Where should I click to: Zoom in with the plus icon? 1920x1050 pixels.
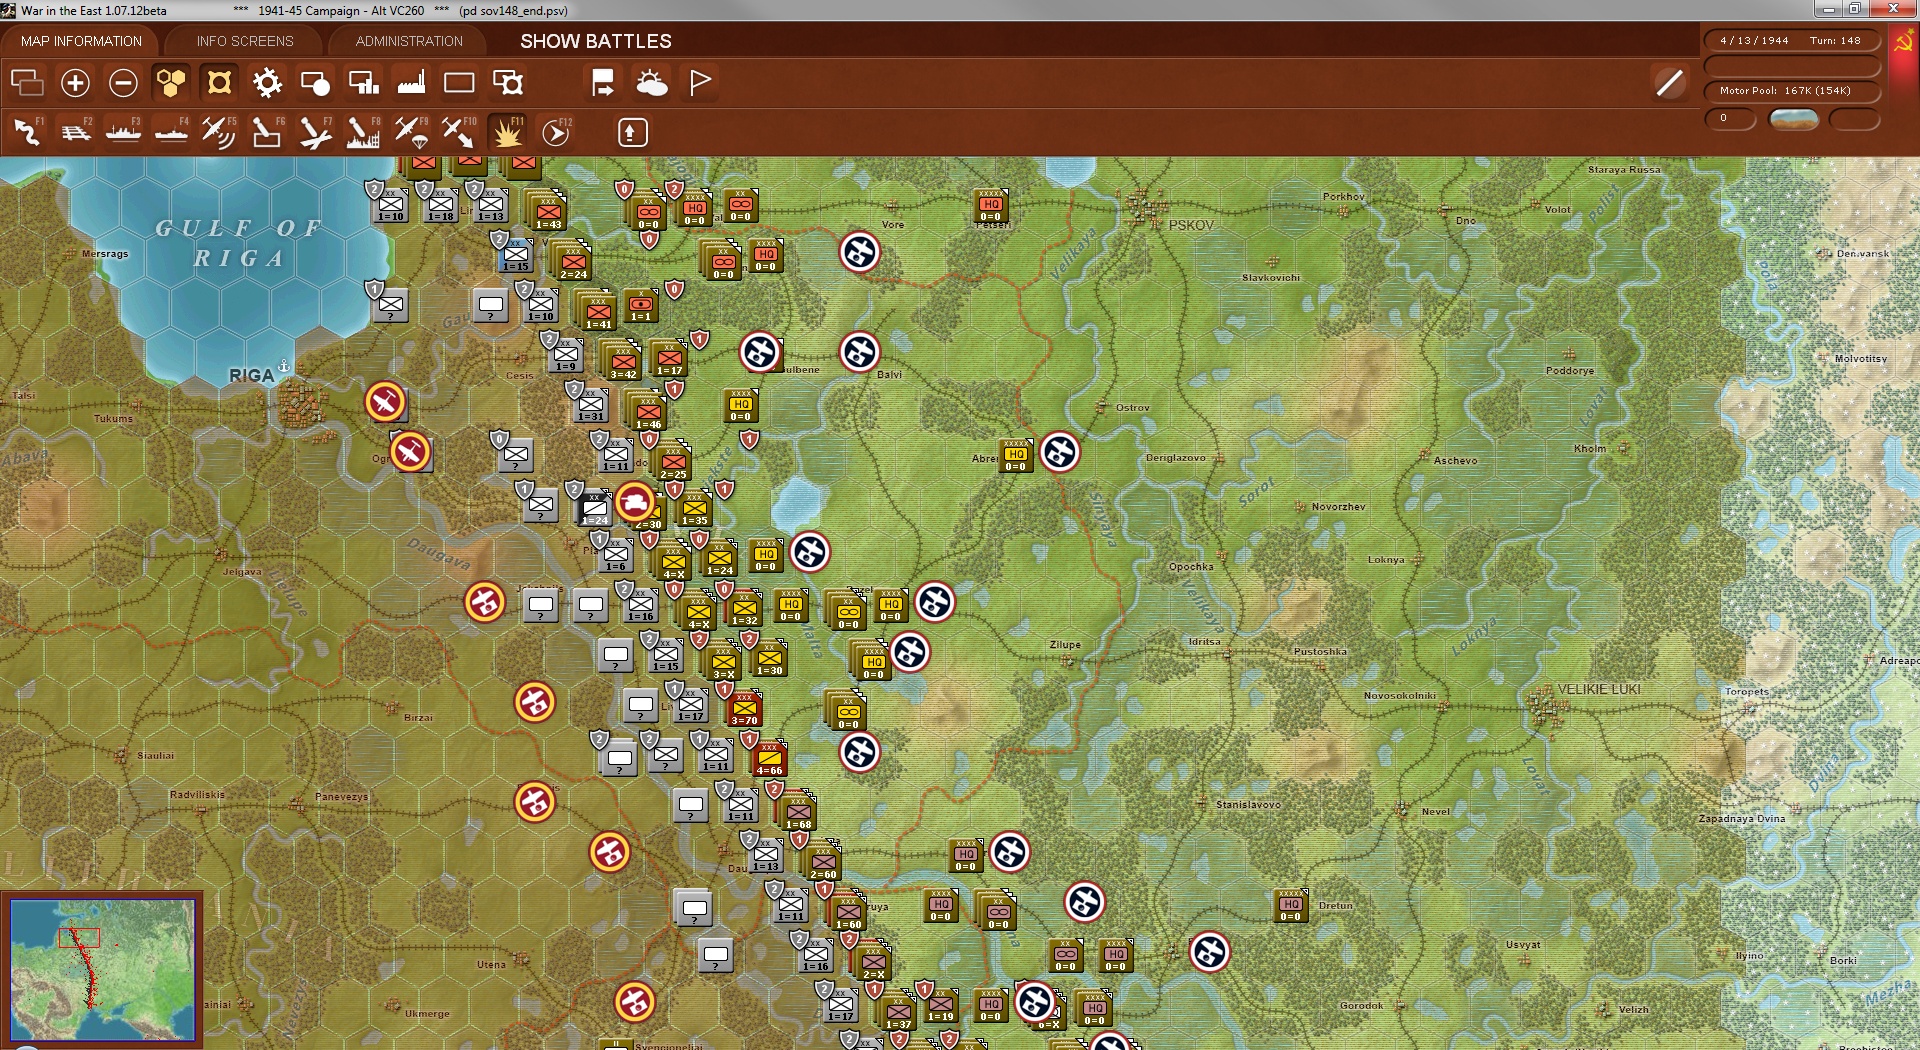[x=75, y=83]
